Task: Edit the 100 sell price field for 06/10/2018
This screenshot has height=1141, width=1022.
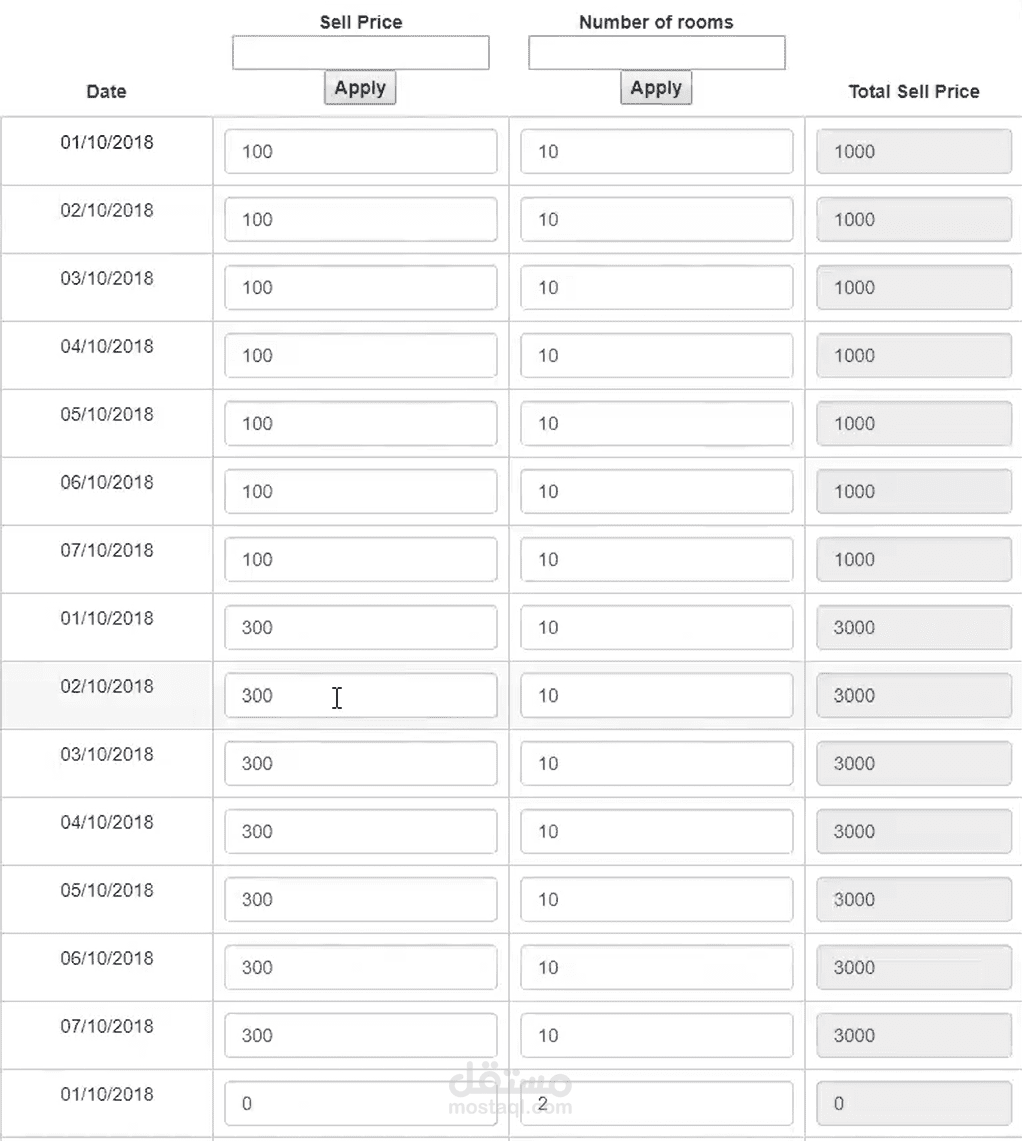Action: 360,492
